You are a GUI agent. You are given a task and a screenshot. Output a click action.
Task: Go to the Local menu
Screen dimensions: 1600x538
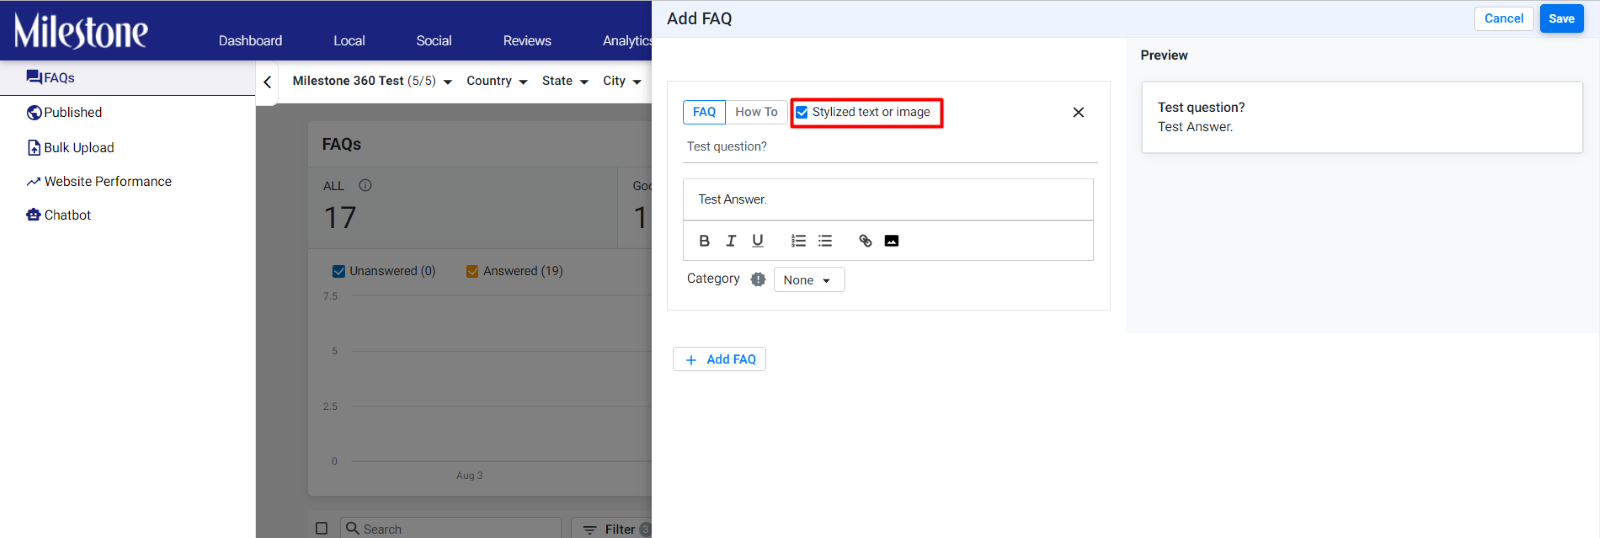point(349,41)
